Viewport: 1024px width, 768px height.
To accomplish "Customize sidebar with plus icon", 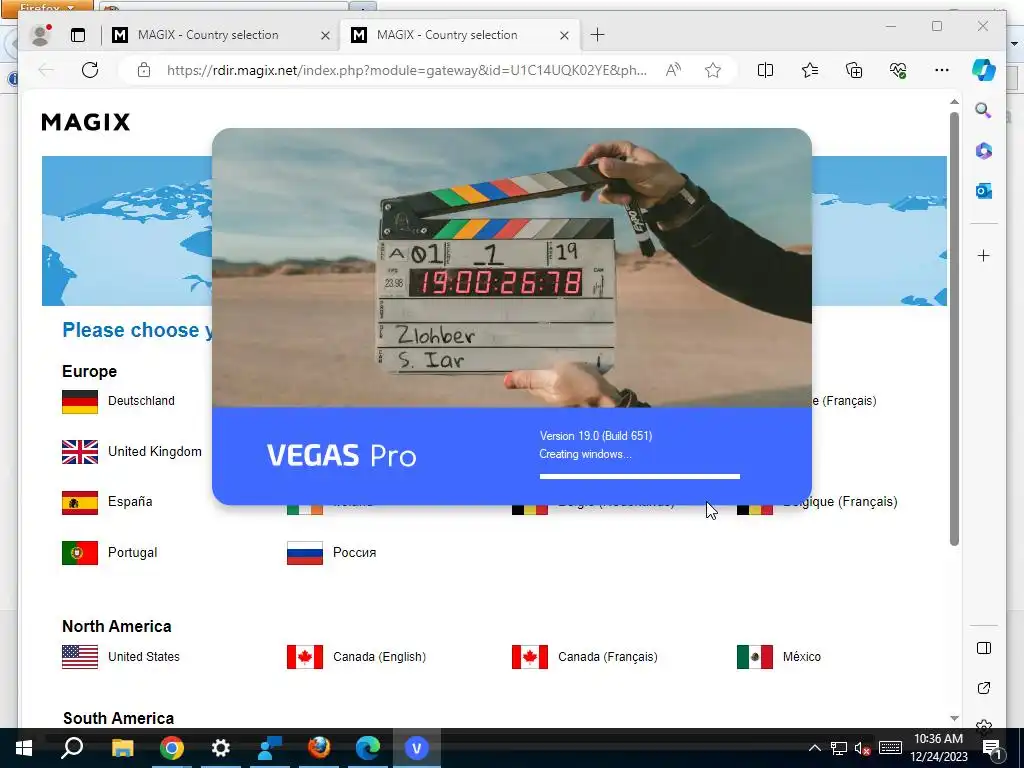I will tap(984, 255).
